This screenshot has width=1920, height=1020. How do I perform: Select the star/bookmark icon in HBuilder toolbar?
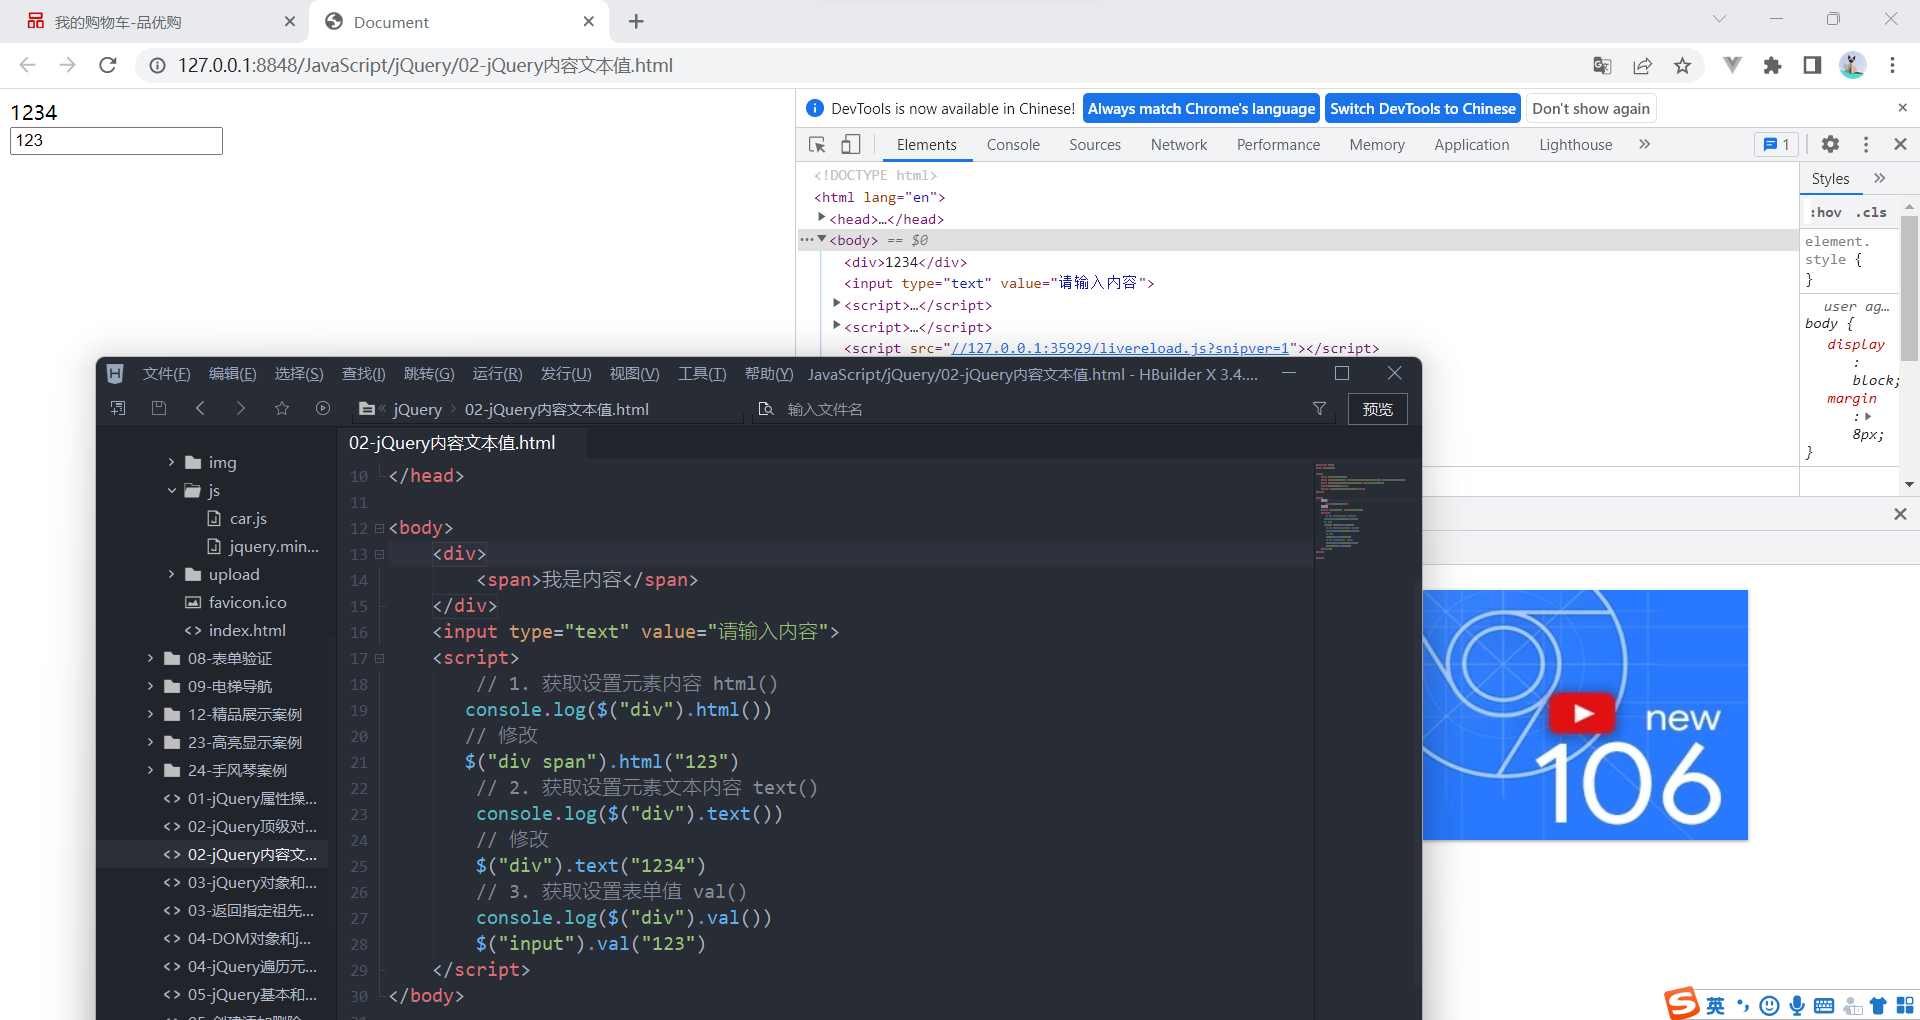click(281, 408)
